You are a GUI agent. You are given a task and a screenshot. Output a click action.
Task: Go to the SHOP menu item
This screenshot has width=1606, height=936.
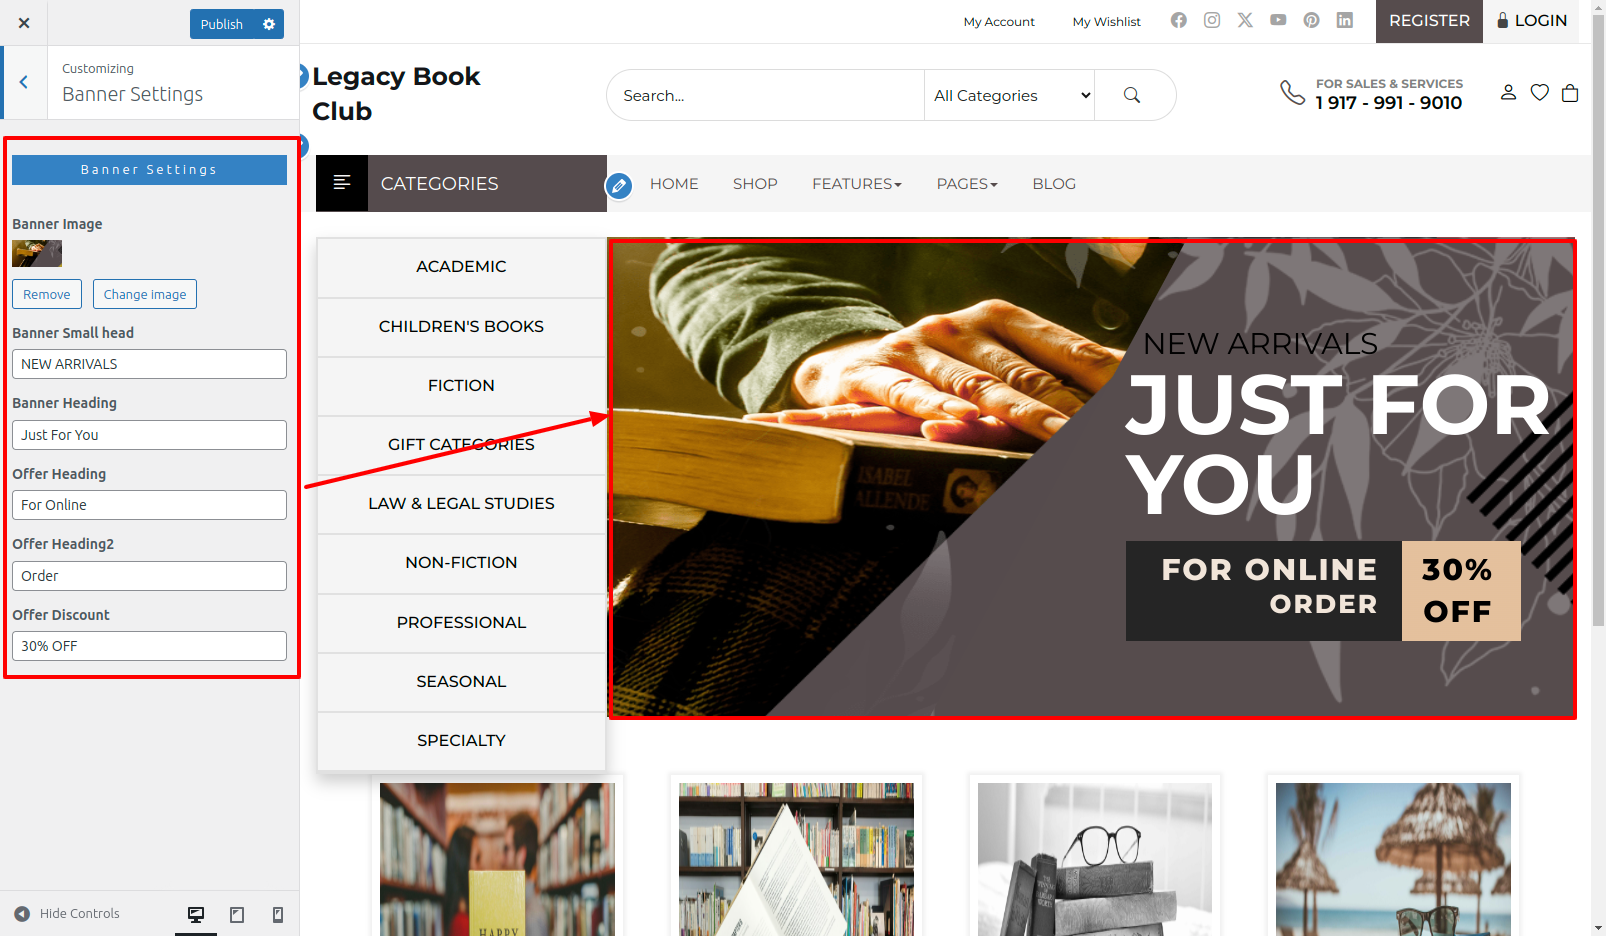[755, 184]
